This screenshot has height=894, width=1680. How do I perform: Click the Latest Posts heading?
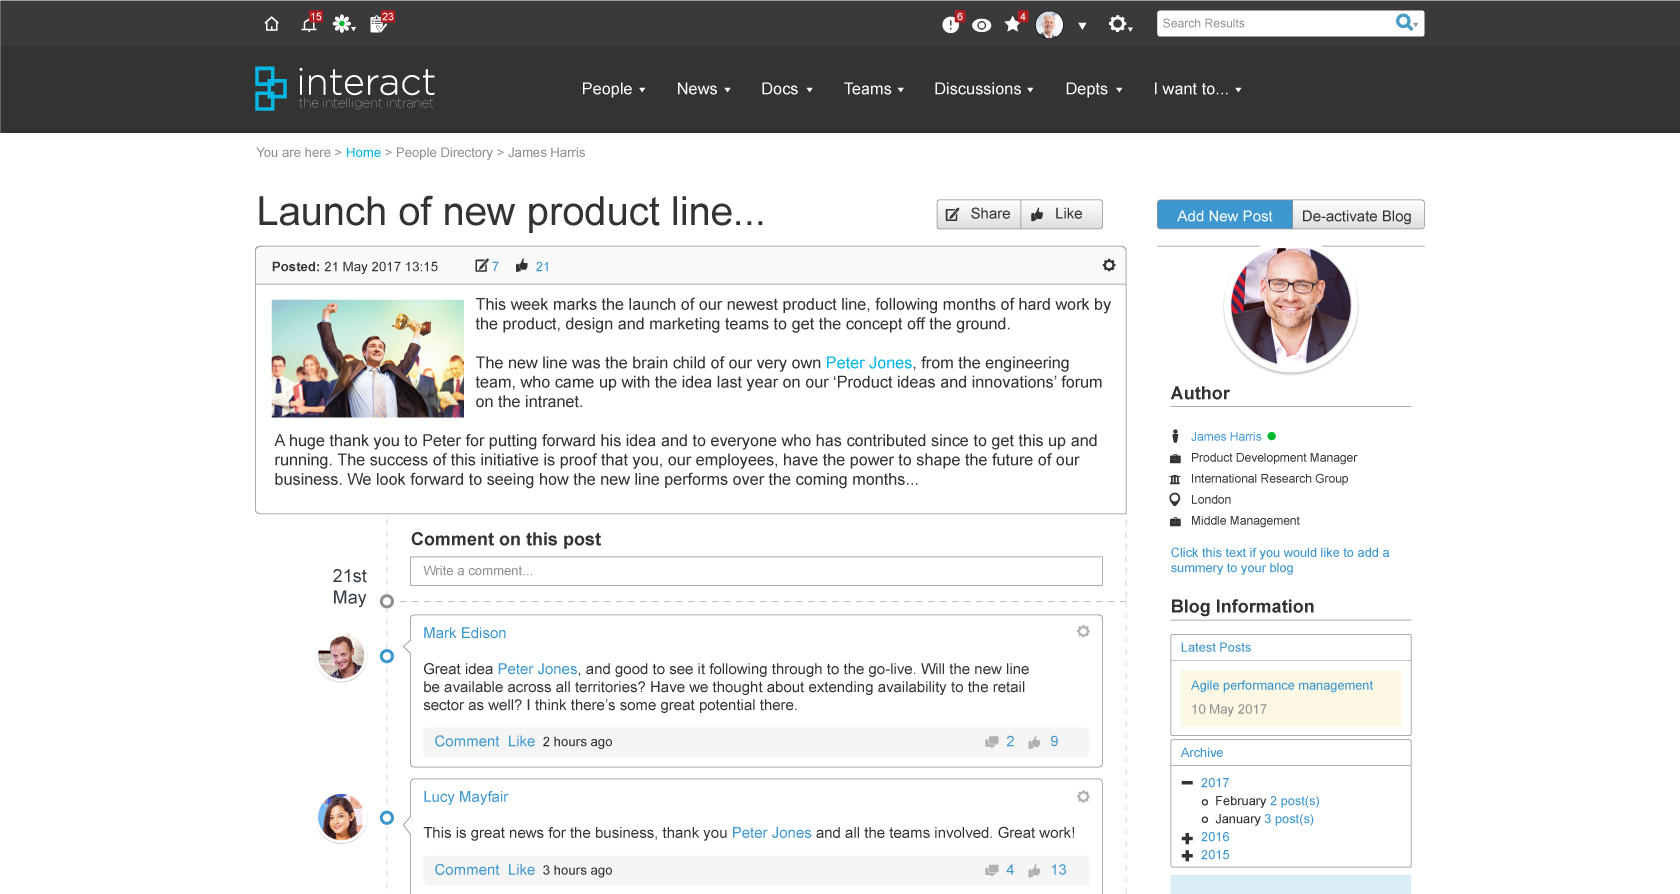1215,648
